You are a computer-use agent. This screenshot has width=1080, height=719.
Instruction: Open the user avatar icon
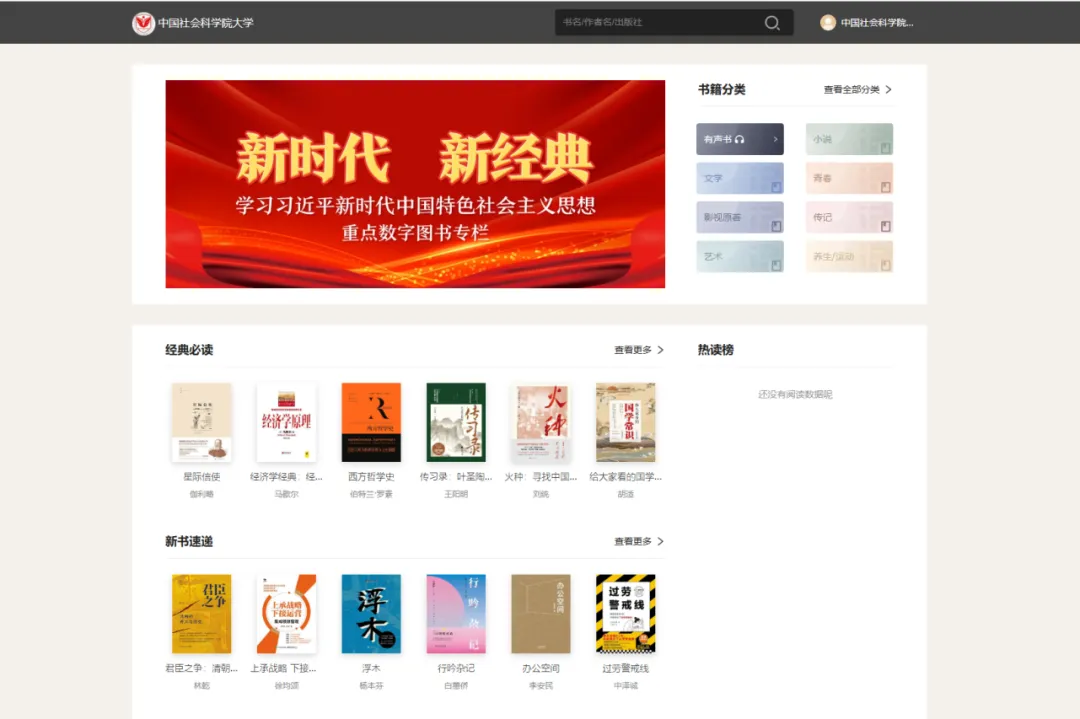827,23
